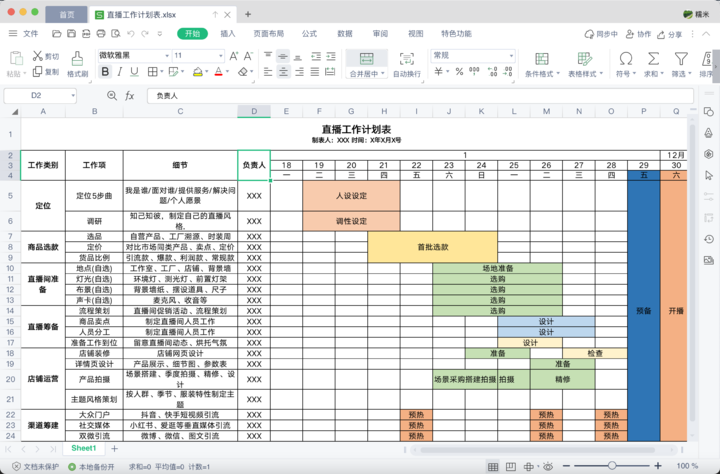
Task: Click the export to PDF icon
Action: 86,34
